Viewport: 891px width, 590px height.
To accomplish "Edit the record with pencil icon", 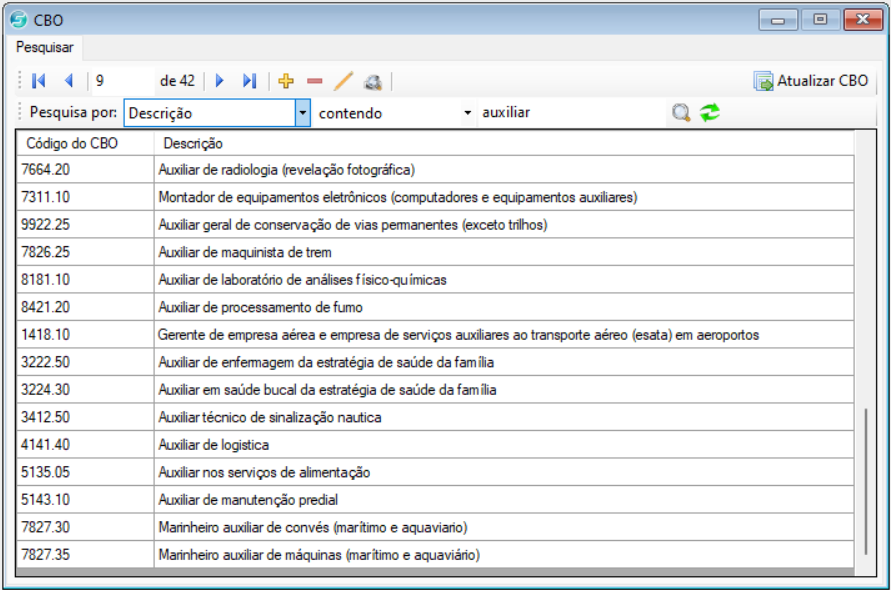I will pyautogui.click(x=343, y=81).
